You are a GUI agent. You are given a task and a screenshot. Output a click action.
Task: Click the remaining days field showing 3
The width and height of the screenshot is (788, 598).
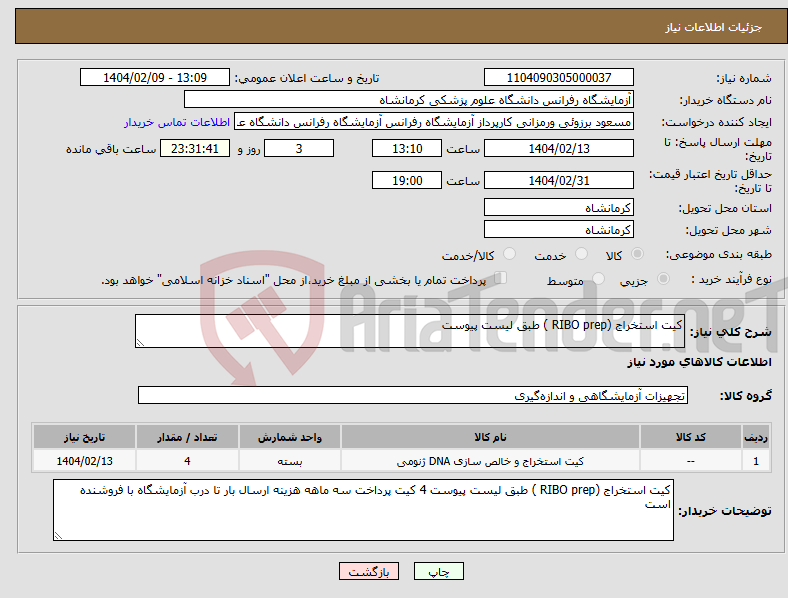(299, 148)
